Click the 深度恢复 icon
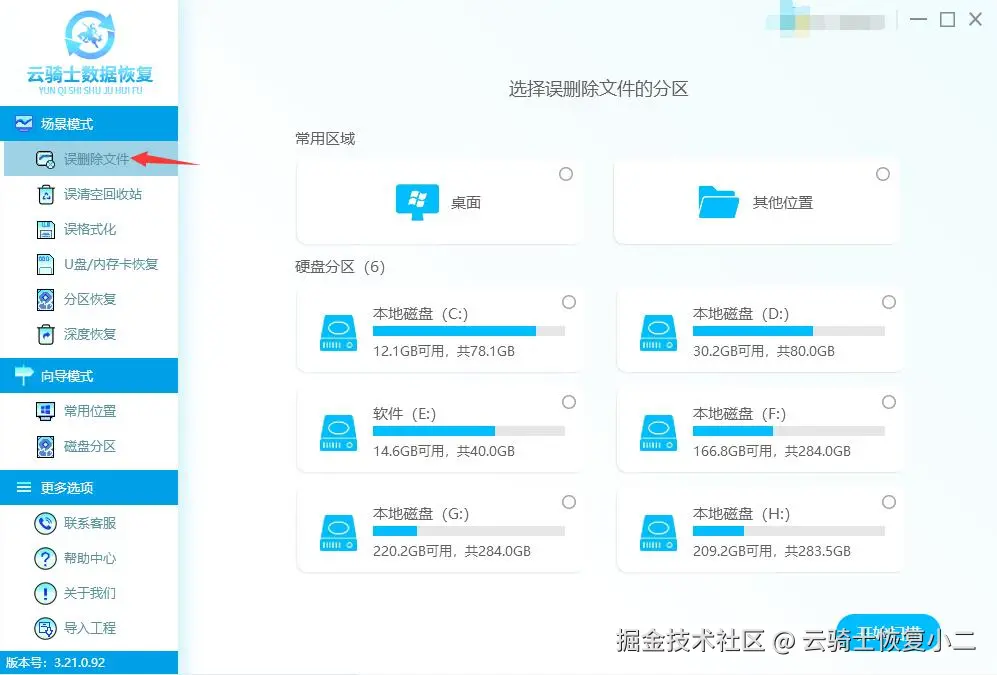 [46, 334]
